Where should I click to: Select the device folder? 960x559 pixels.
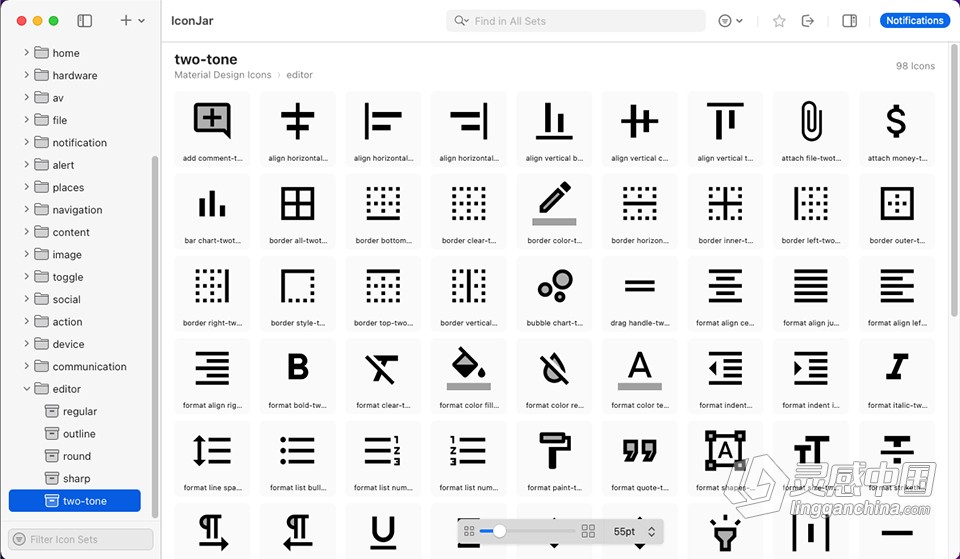click(x=59, y=344)
